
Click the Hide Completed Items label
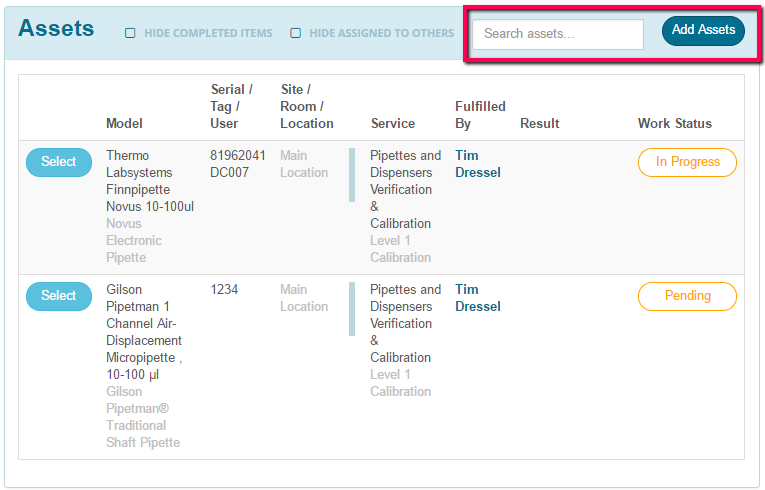(x=208, y=33)
